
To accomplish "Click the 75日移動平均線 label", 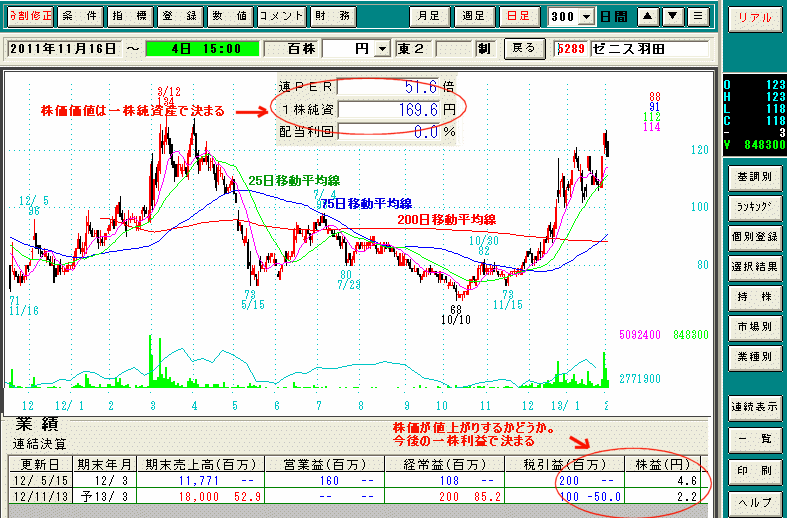I will tap(366, 204).
